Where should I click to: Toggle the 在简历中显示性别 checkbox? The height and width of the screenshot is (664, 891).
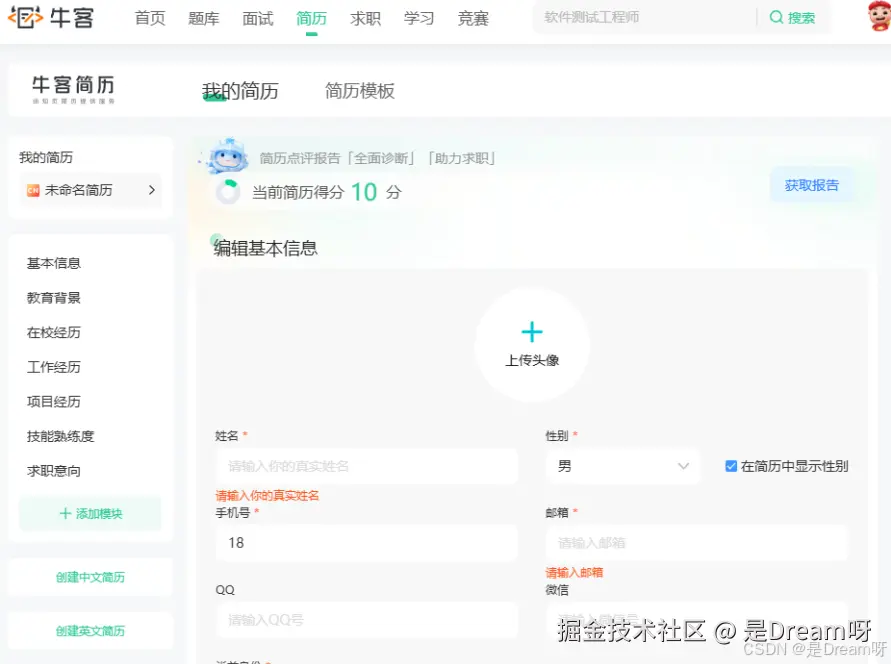tap(731, 464)
